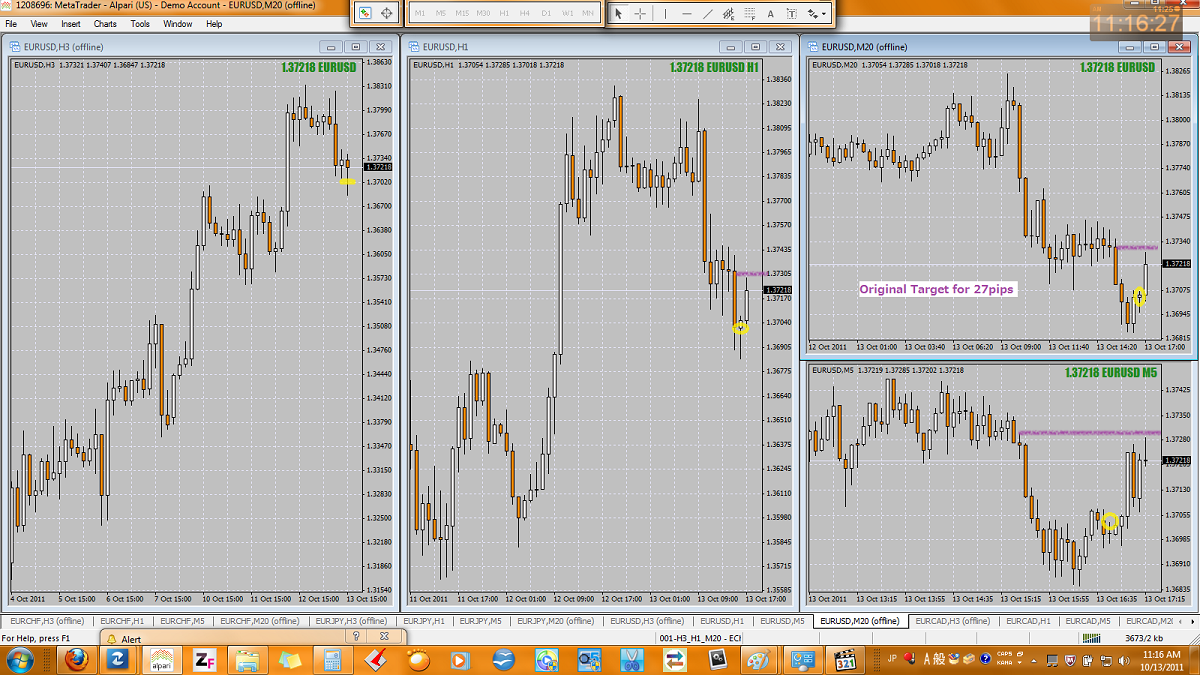Viewport: 1200px width, 675px height.
Task: Switch to H1 timeframe button
Action: [x=505, y=14]
